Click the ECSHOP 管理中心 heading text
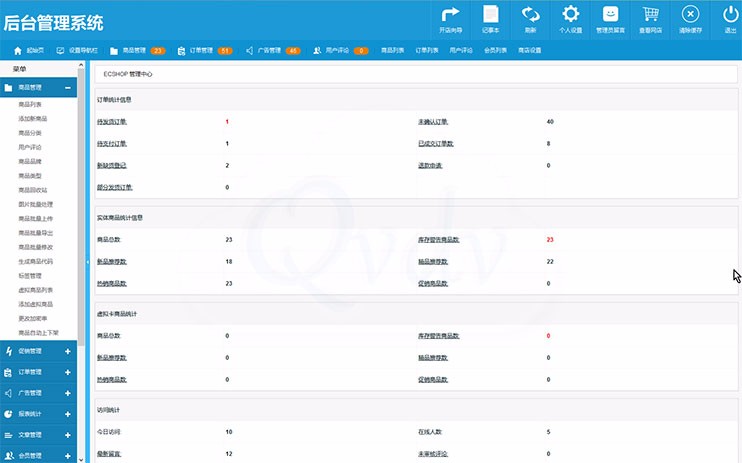The image size is (742, 463). (128, 74)
